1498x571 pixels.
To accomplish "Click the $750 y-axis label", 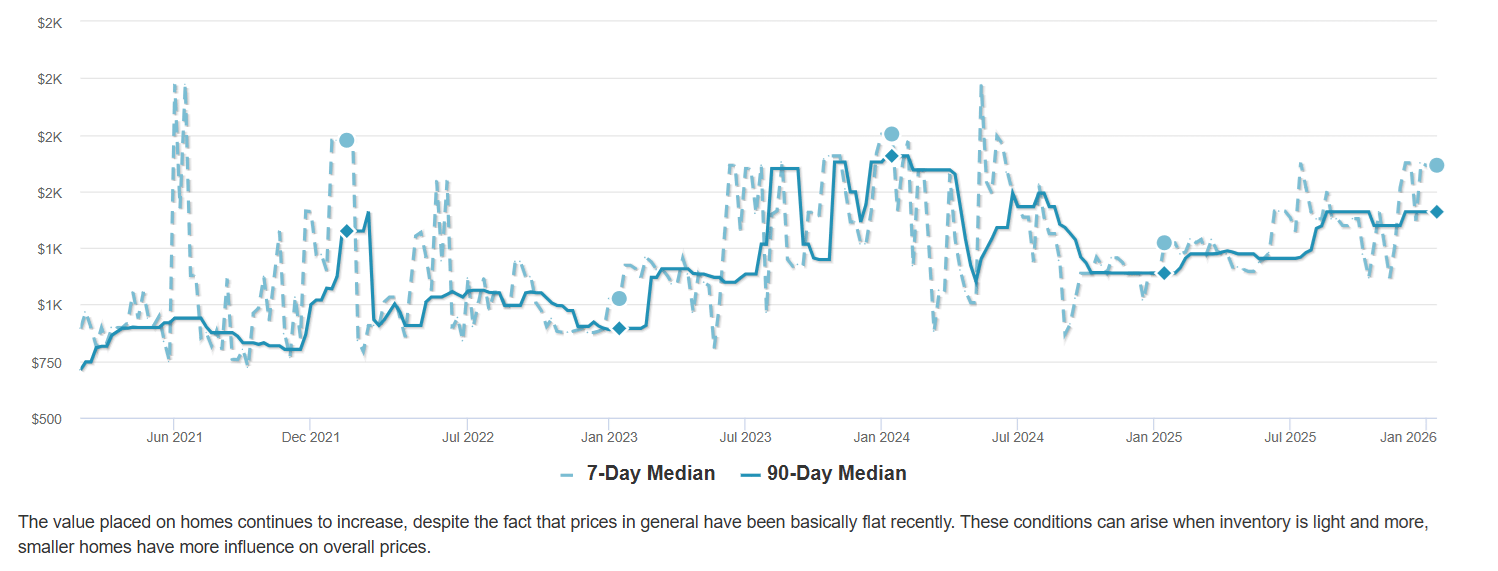I will (47, 363).
